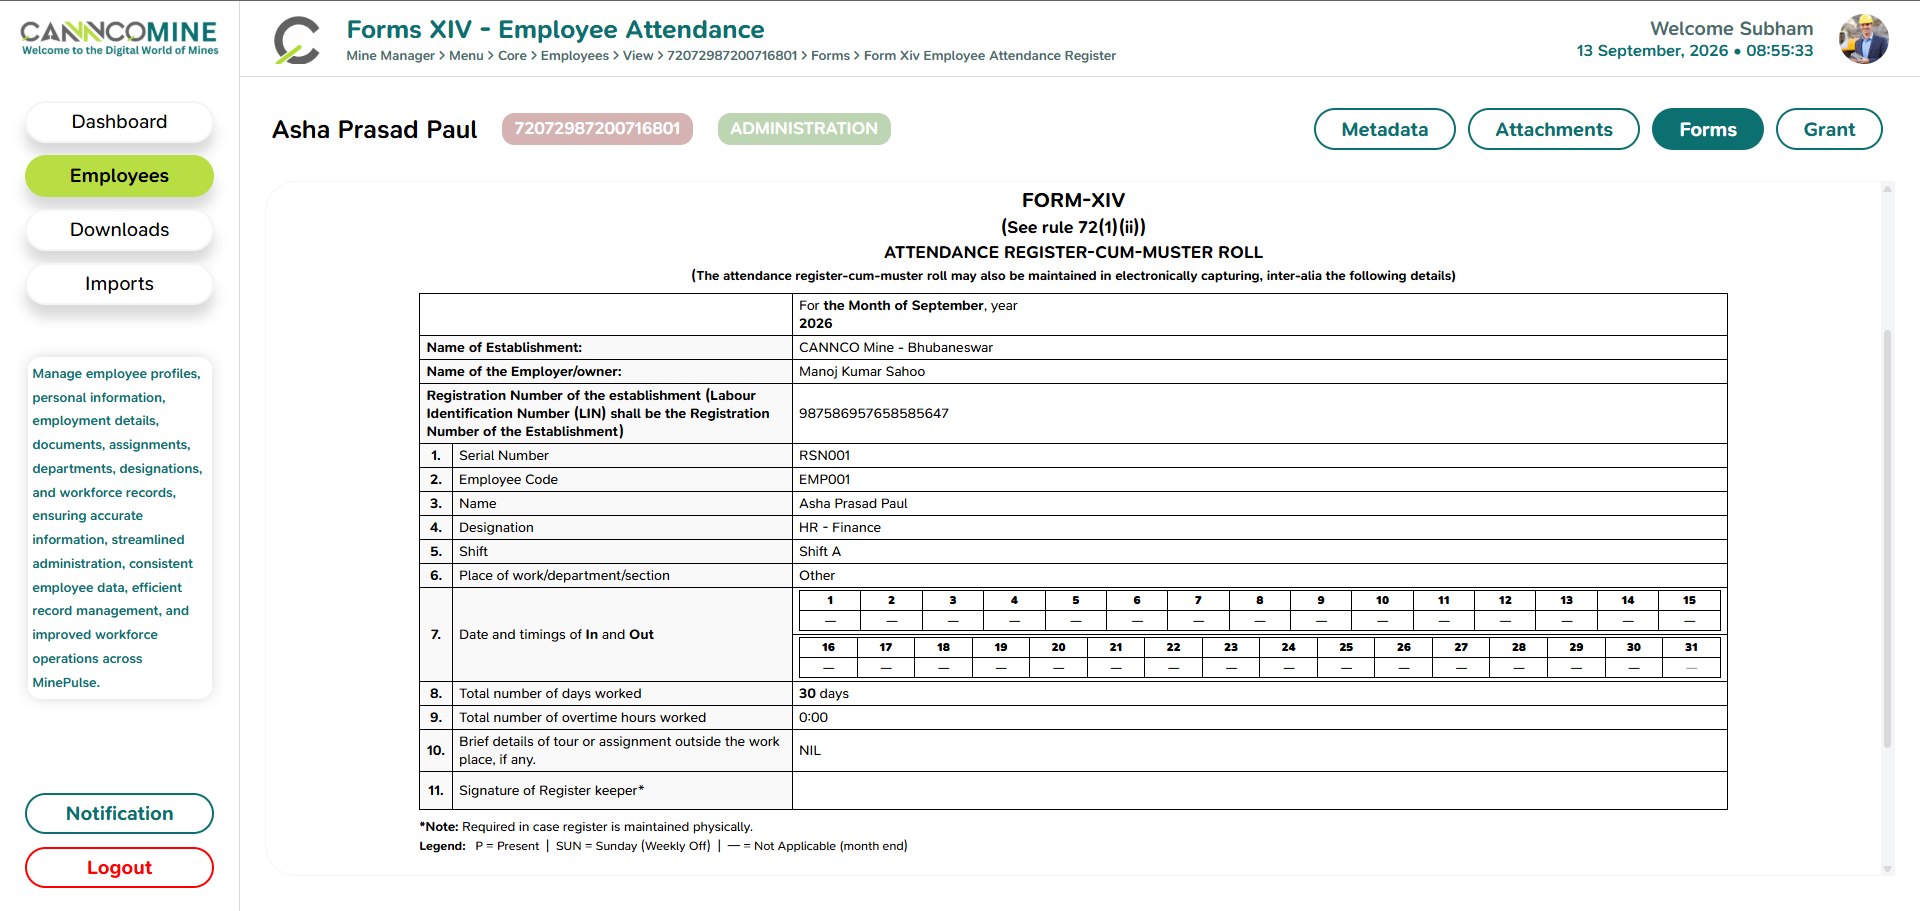The height and width of the screenshot is (911, 1920).
Task: Open the Grant tab
Action: pyautogui.click(x=1828, y=129)
